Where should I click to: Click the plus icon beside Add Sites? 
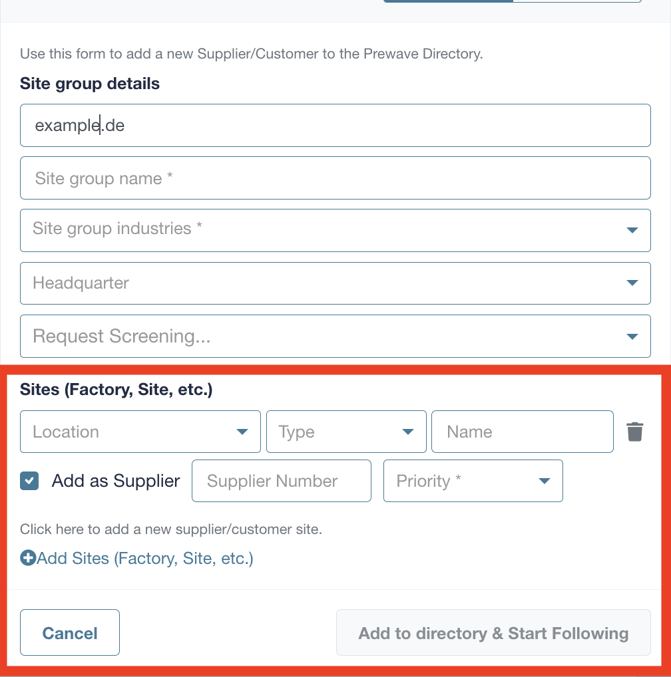click(28, 558)
